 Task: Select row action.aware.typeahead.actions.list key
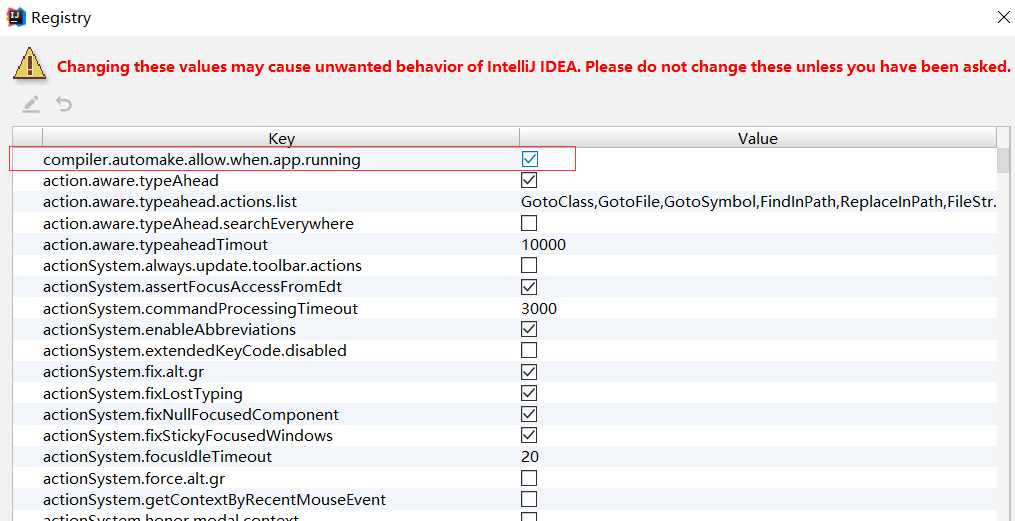coord(170,202)
